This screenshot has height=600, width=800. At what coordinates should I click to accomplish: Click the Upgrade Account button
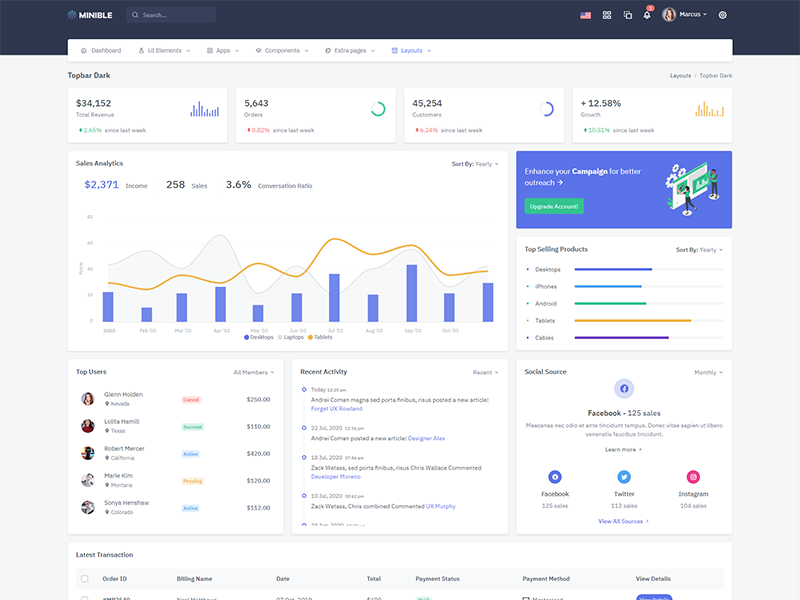coord(554,206)
